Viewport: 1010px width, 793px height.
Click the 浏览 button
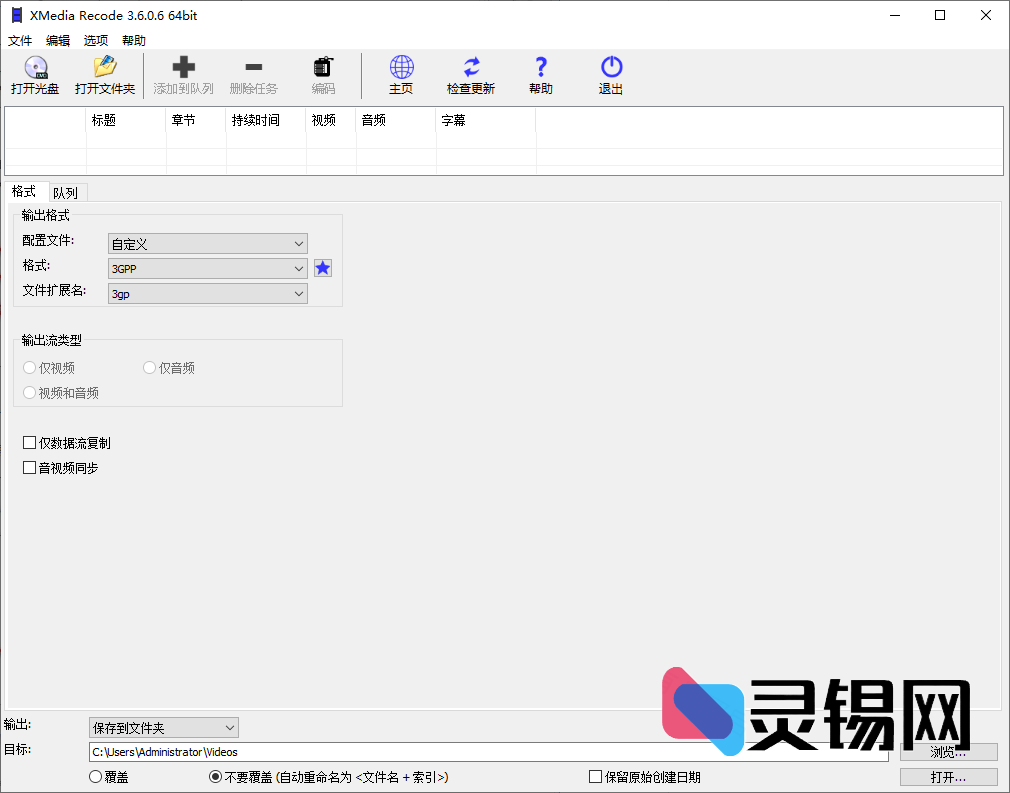point(948,752)
